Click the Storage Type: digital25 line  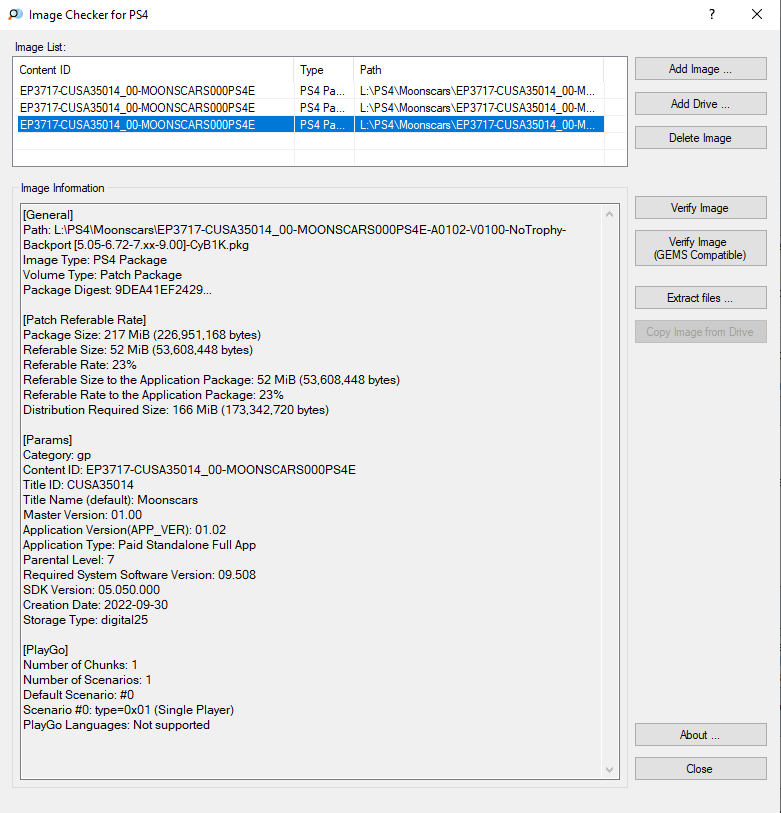pyautogui.click(x=86, y=620)
